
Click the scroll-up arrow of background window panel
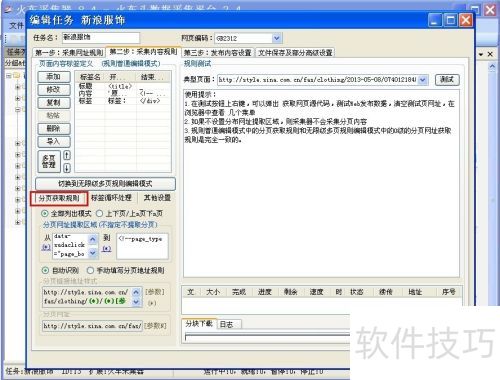pos(492,67)
